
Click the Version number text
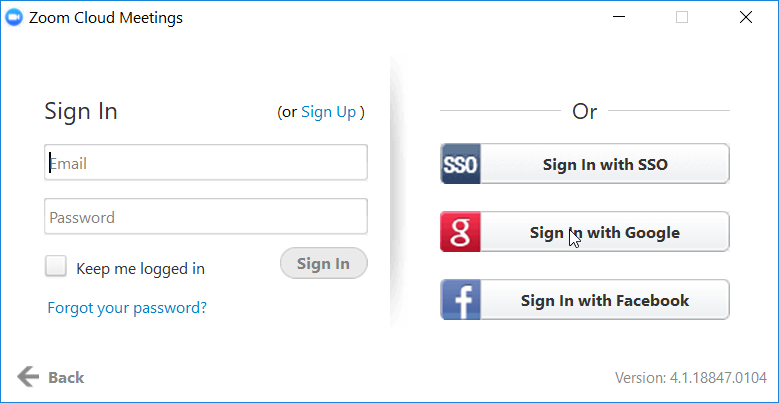click(690, 378)
